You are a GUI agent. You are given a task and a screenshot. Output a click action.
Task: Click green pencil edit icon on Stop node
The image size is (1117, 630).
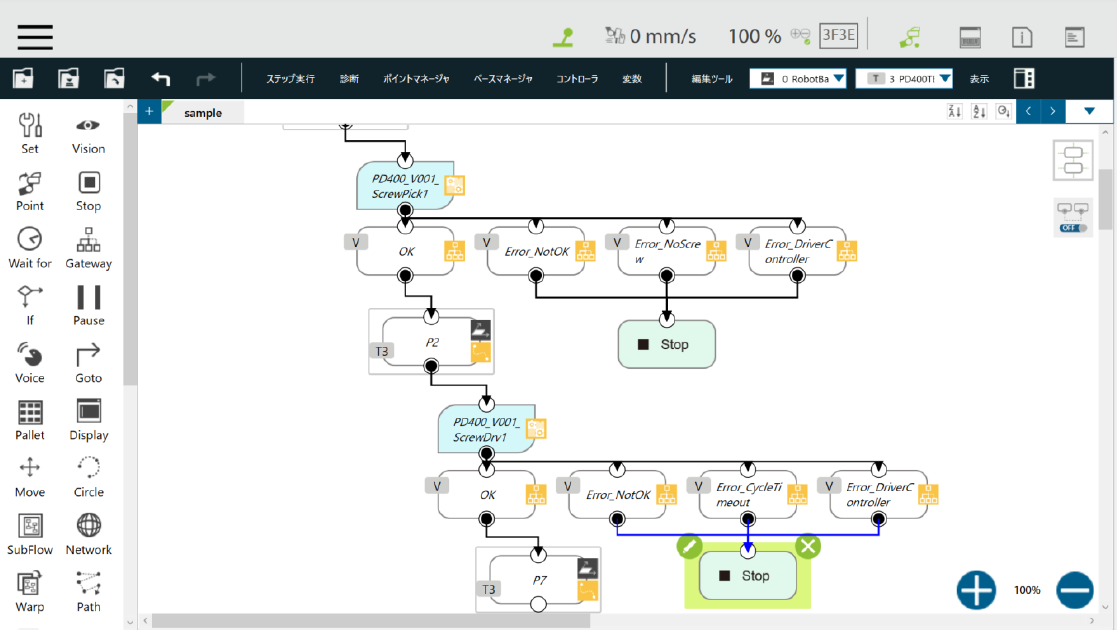pyautogui.click(x=689, y=546)
